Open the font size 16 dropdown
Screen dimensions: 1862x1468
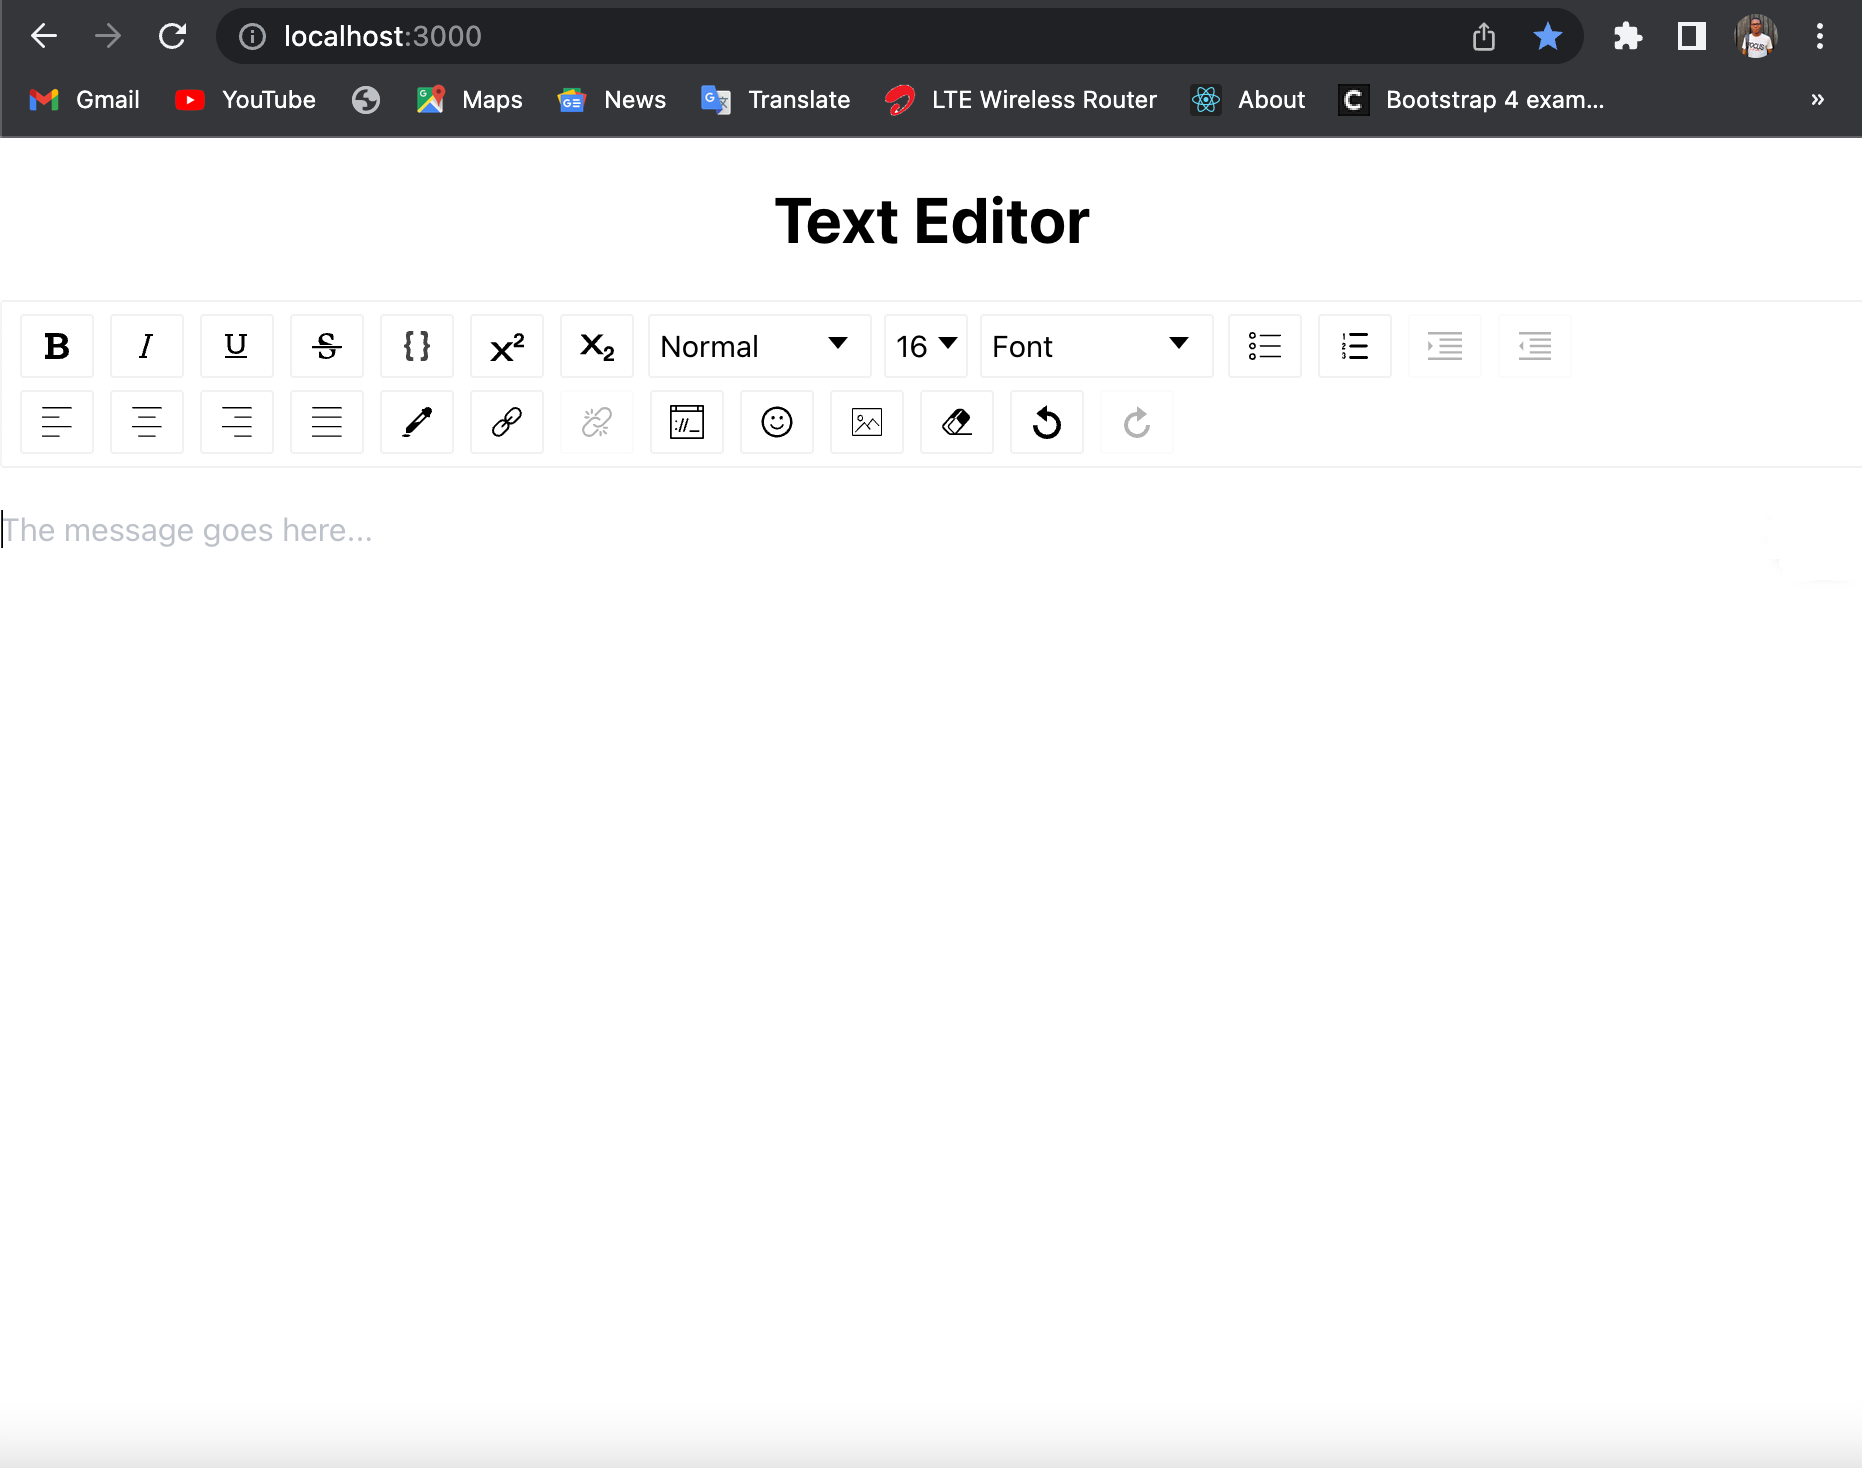(926, 346)
